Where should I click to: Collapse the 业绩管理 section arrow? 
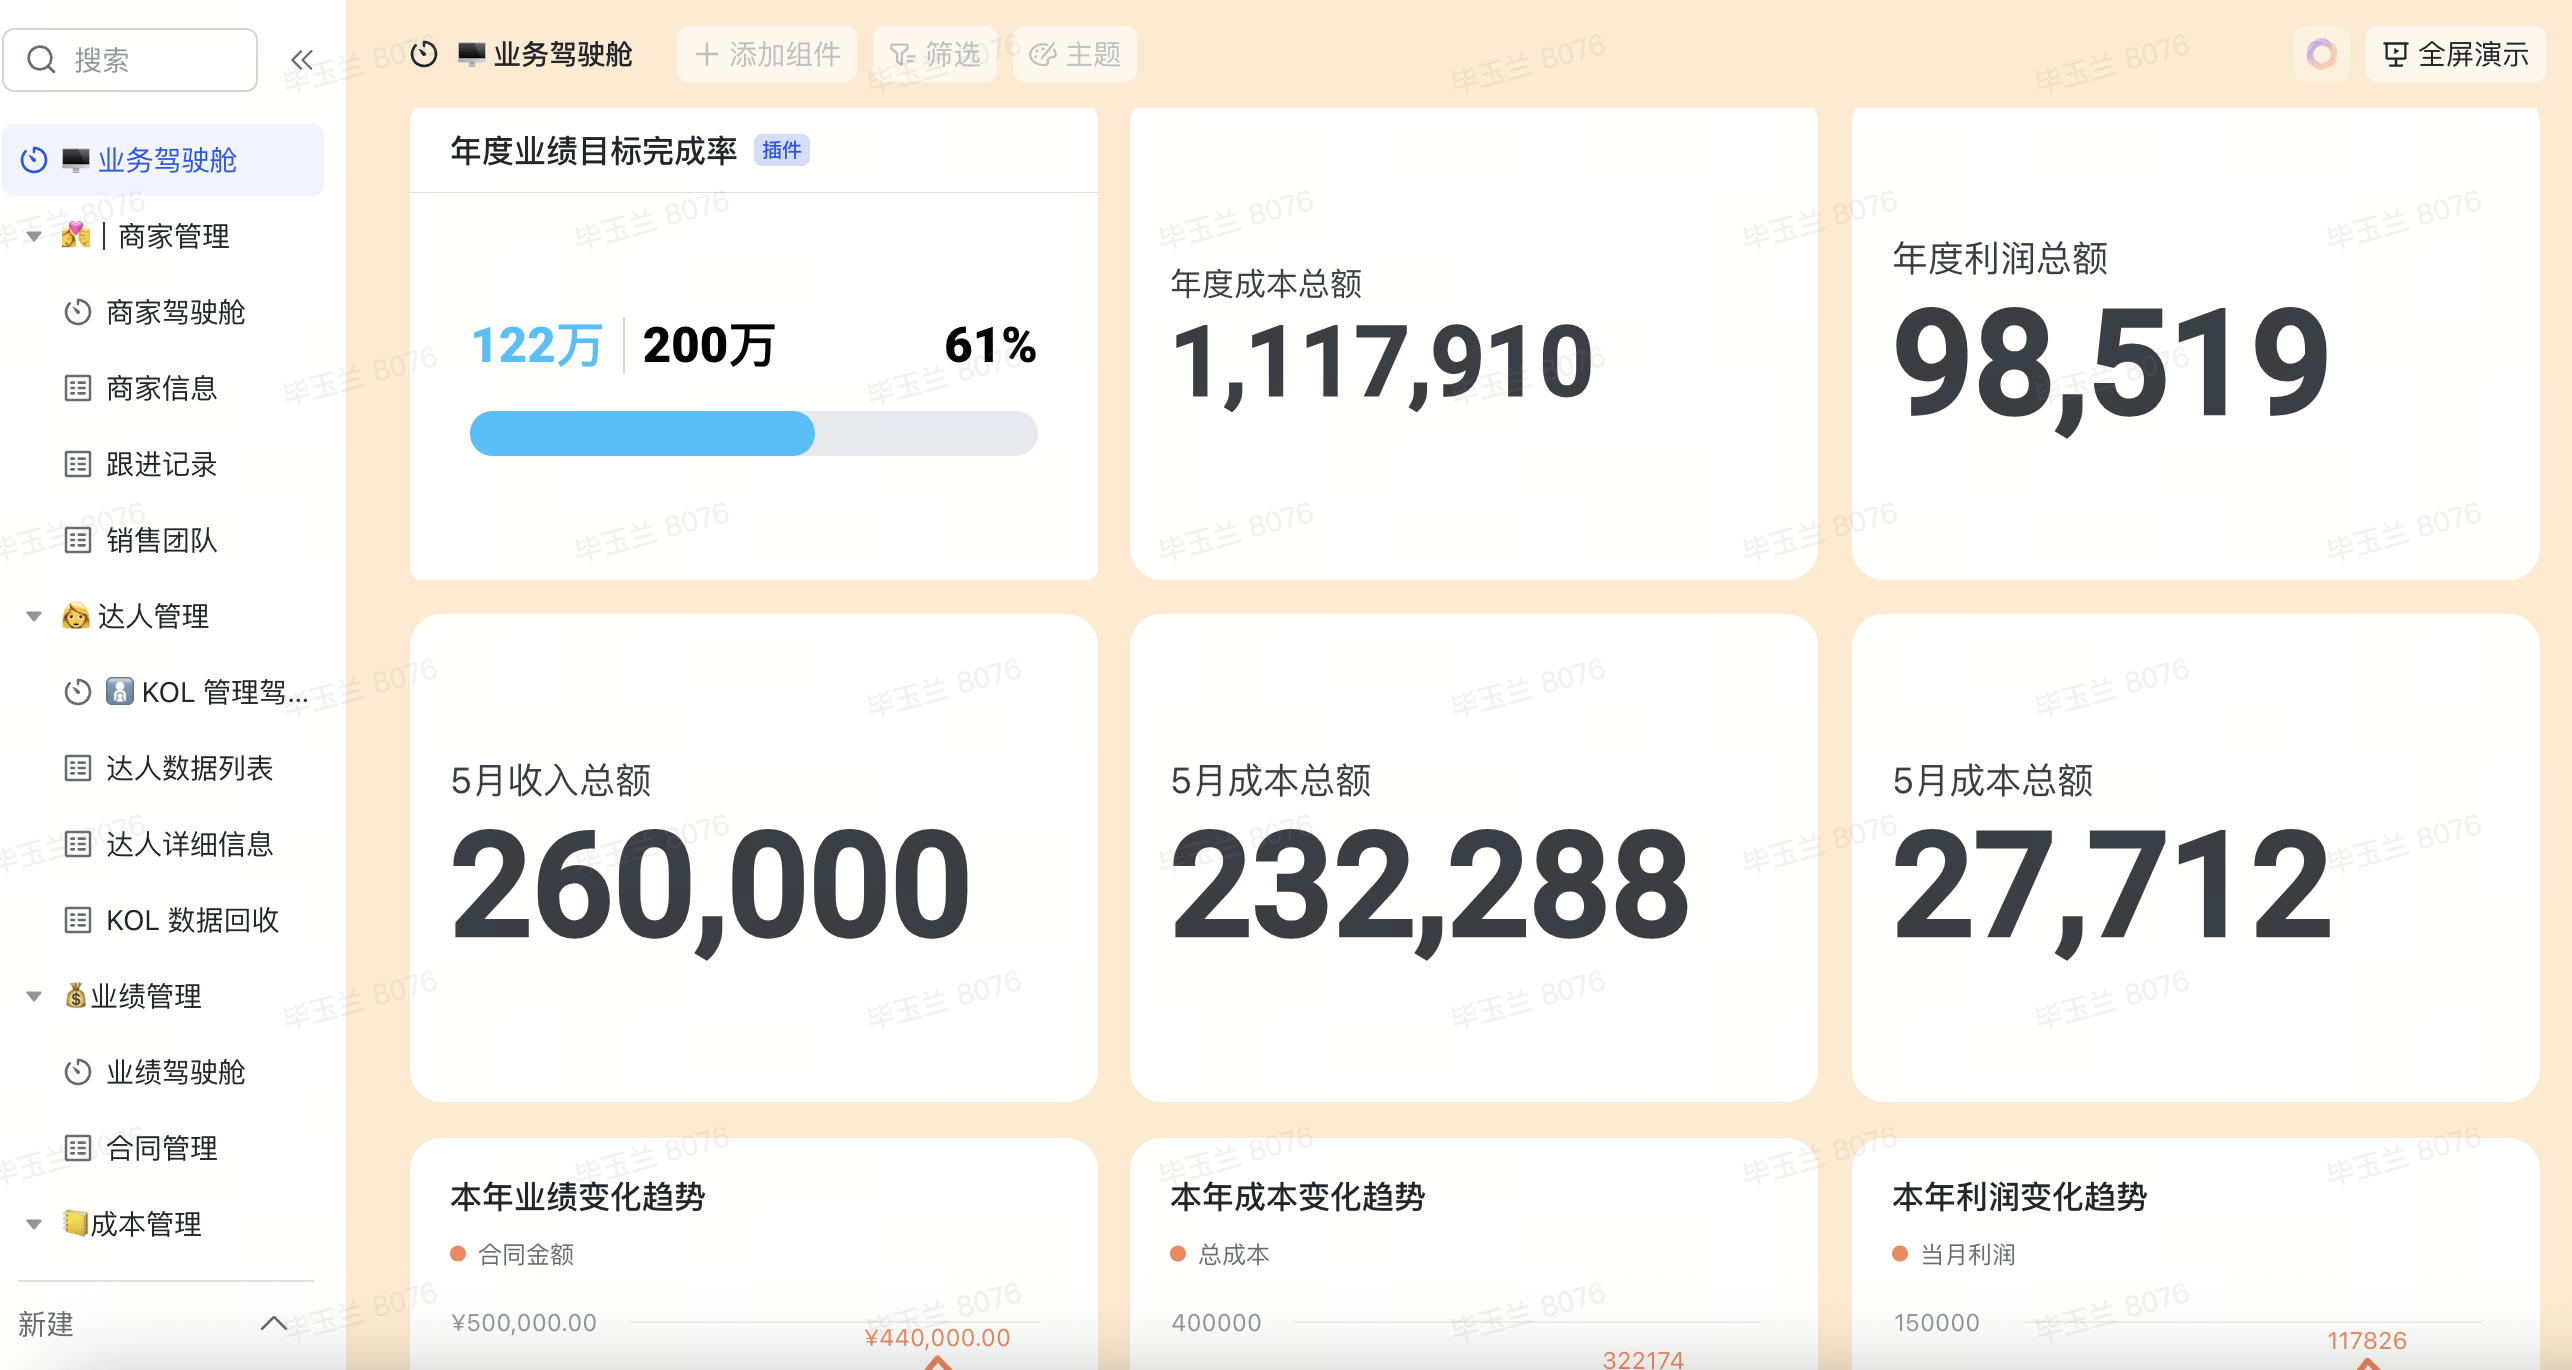tap(34, 996)
